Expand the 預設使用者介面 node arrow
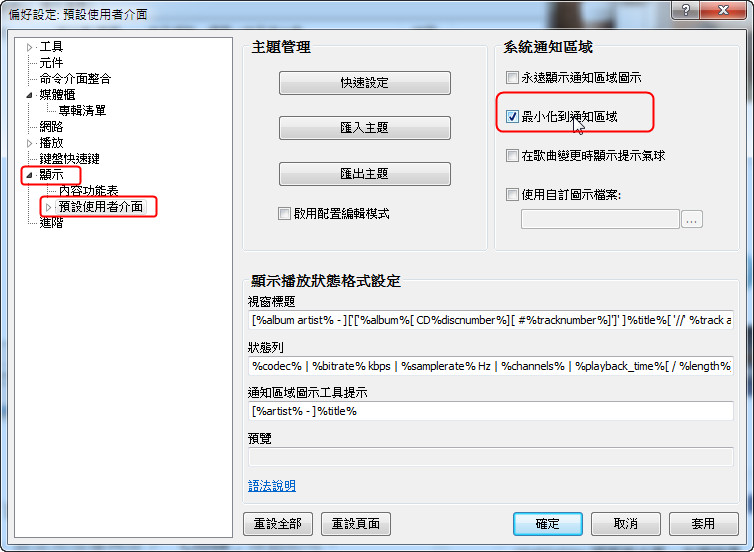Image resolution: width=754 pixels, height=552 pixels. pos(48,207)
